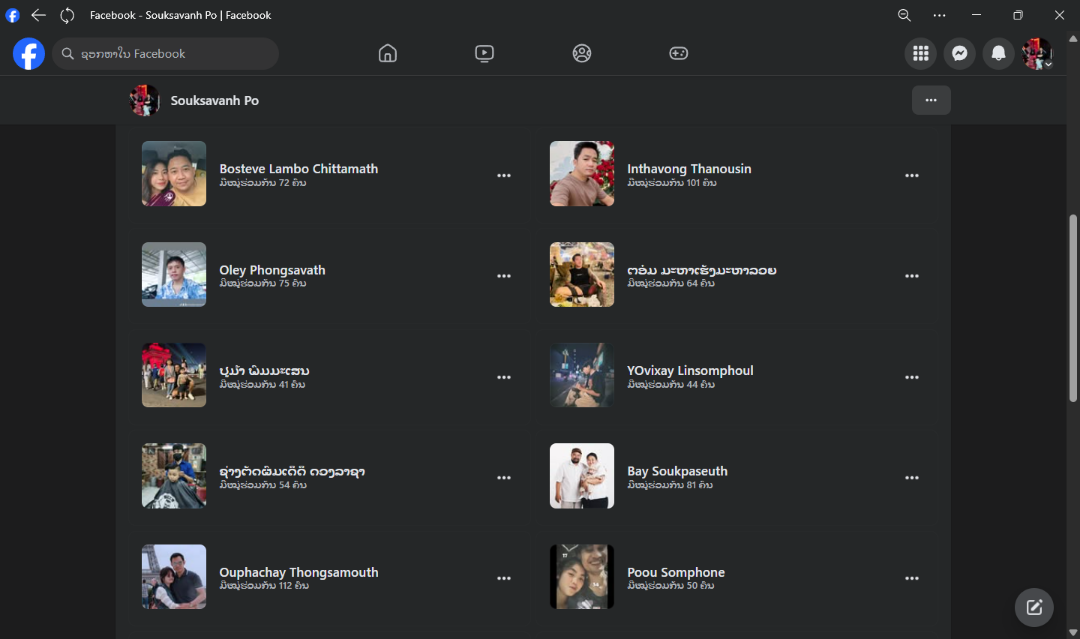The width and height of the screenshot is (1080, 639).
Task: Open the grid menu icon
Action: click(x=920, y=54)
